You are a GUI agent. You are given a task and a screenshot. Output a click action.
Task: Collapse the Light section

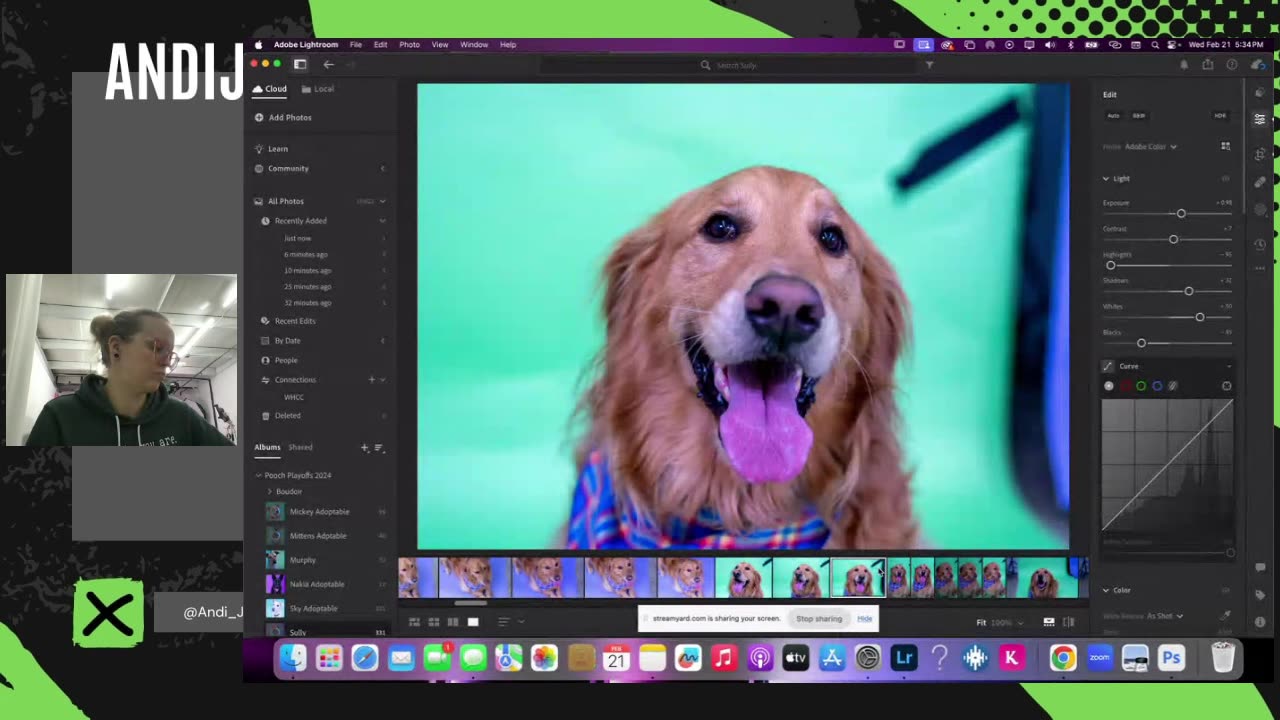[x=1106, y=179]
